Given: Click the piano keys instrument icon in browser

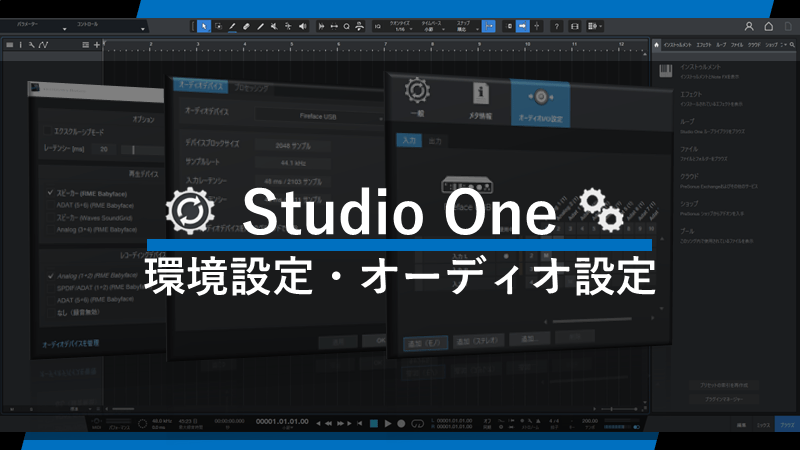Looking at the screenshot, I should 666,71.
